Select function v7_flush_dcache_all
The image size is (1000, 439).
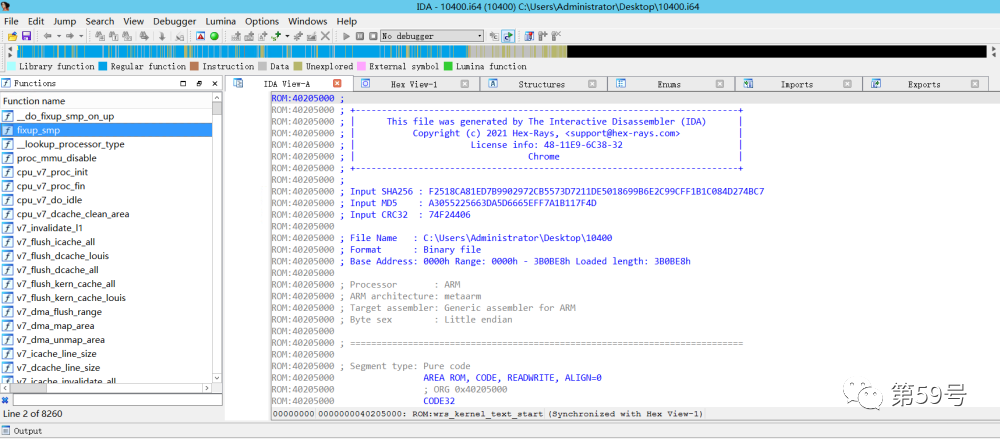pyautogui.click(x=57, y=270)
